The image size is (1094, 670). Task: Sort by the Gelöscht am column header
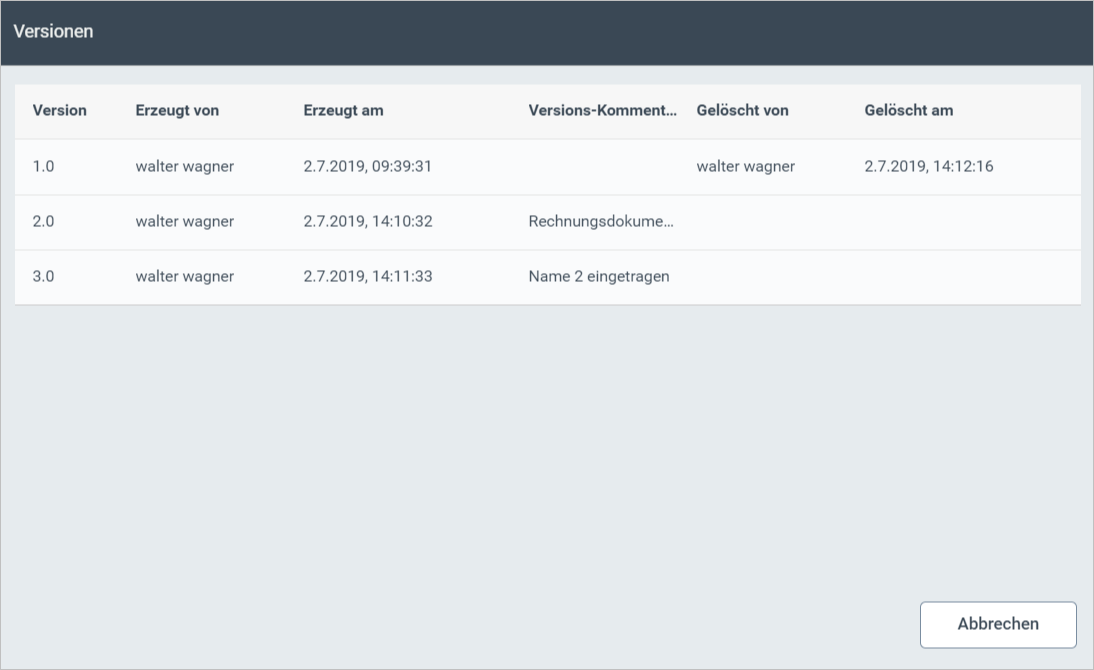pyautogui.click(x=908, y=111)
